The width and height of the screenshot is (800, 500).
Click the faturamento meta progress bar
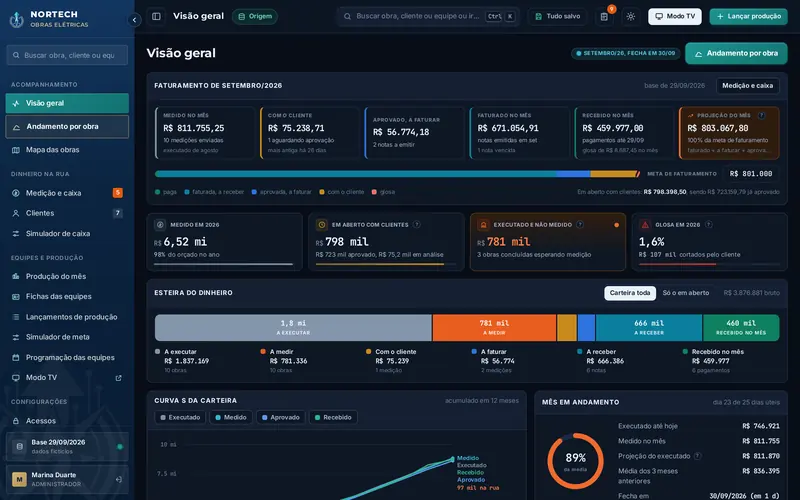(397, 174)
